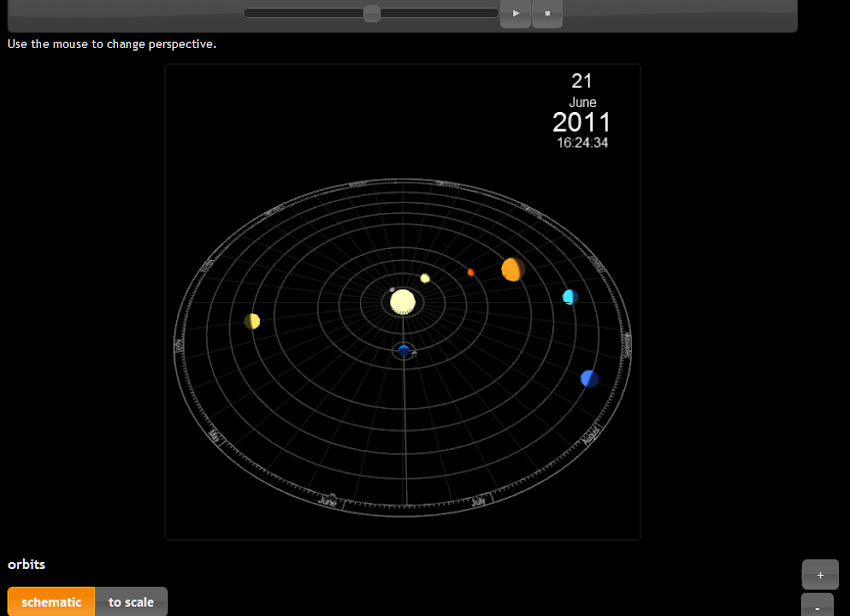850x616 pixels.
Task: Enable the schematic orbits mode
Action: 51,601
